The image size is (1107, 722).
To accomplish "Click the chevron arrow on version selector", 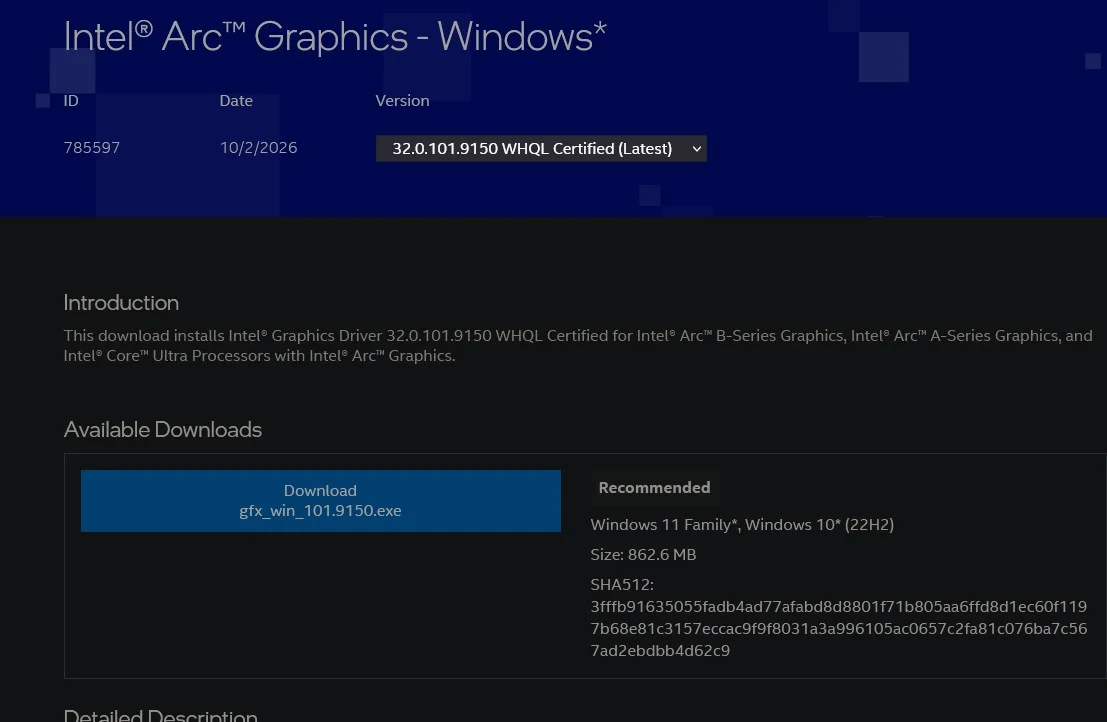I will [x=696, y=149].
